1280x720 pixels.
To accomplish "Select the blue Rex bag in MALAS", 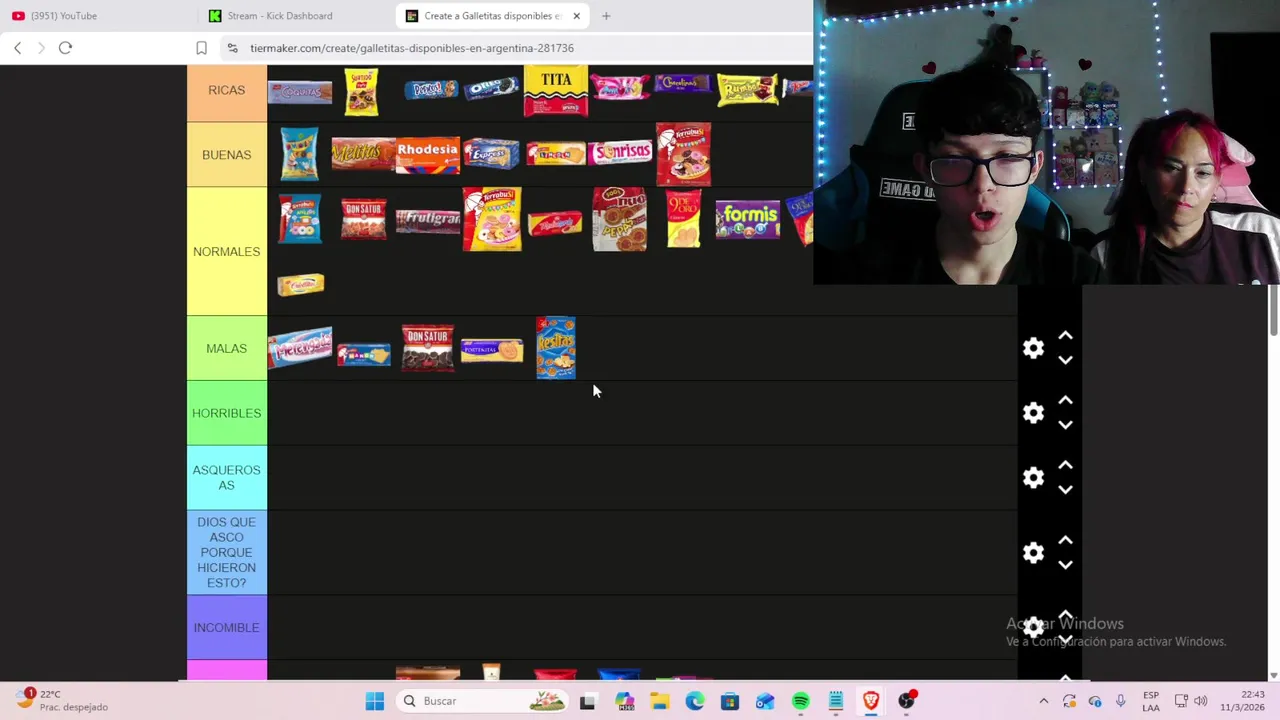I will [556, 348].
